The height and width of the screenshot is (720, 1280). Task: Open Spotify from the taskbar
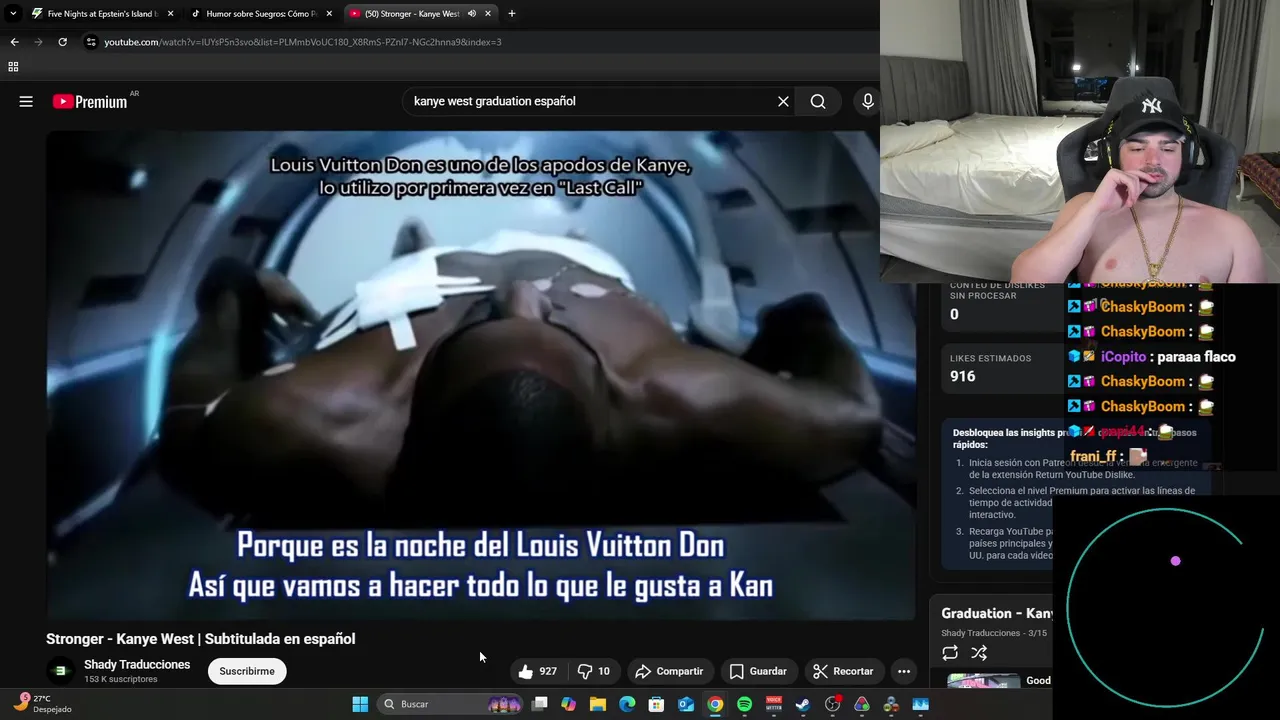(x=744, y=704)
